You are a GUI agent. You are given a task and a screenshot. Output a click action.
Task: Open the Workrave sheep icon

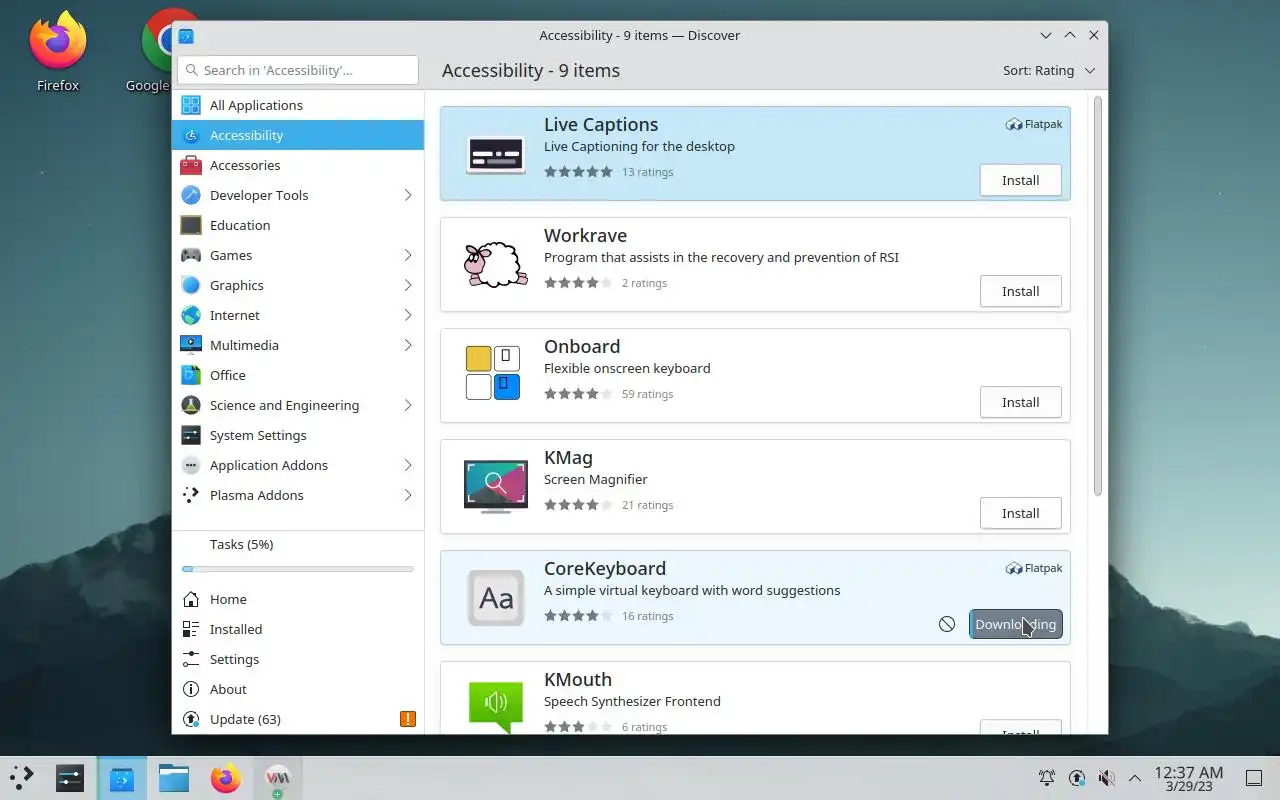point(496,265)
